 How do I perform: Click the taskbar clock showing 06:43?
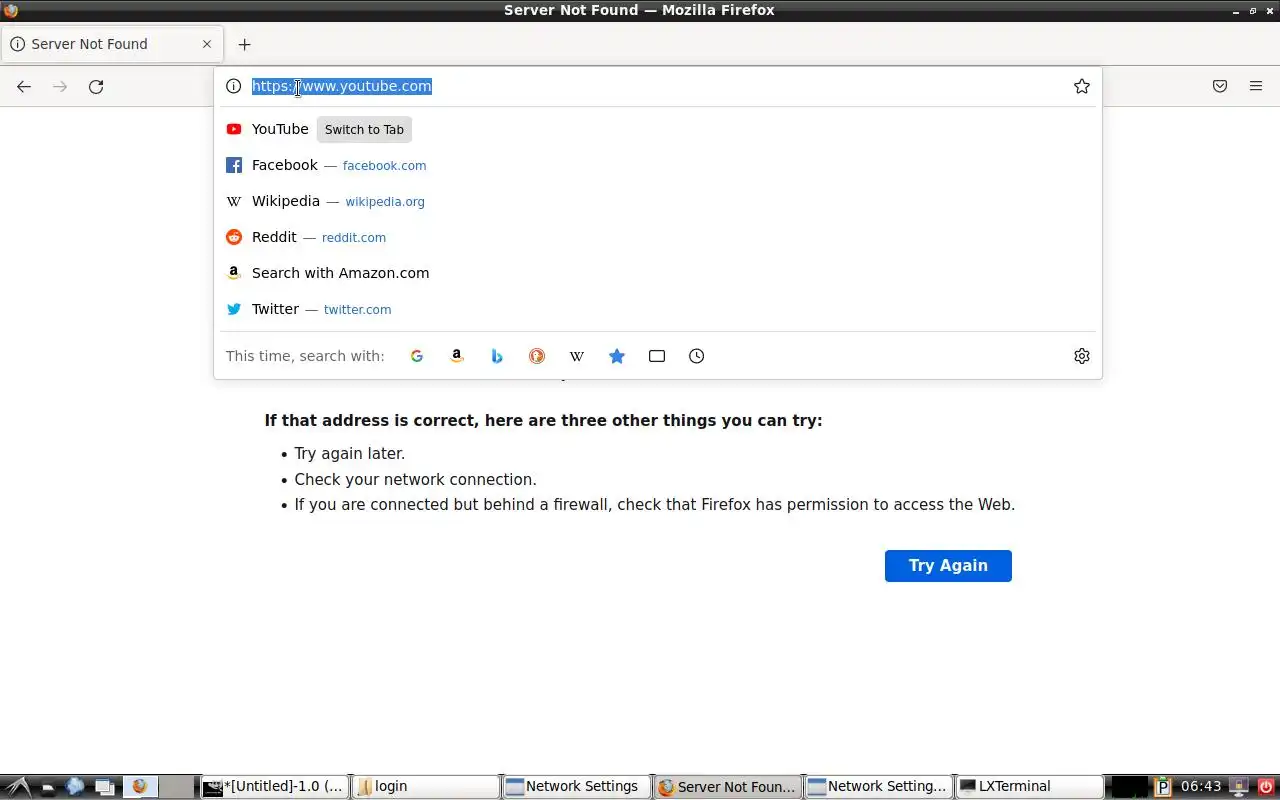pos(1201,787)
